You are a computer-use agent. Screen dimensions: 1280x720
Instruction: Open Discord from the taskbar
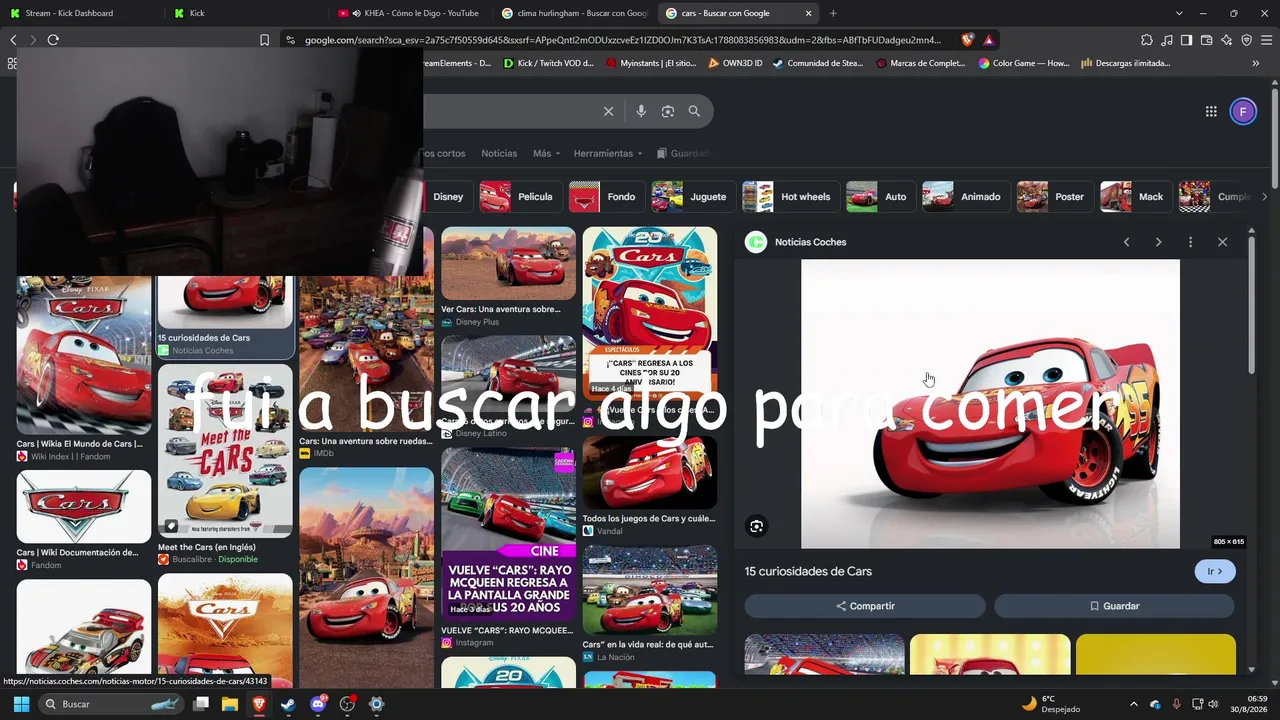(x=318, y=704)
